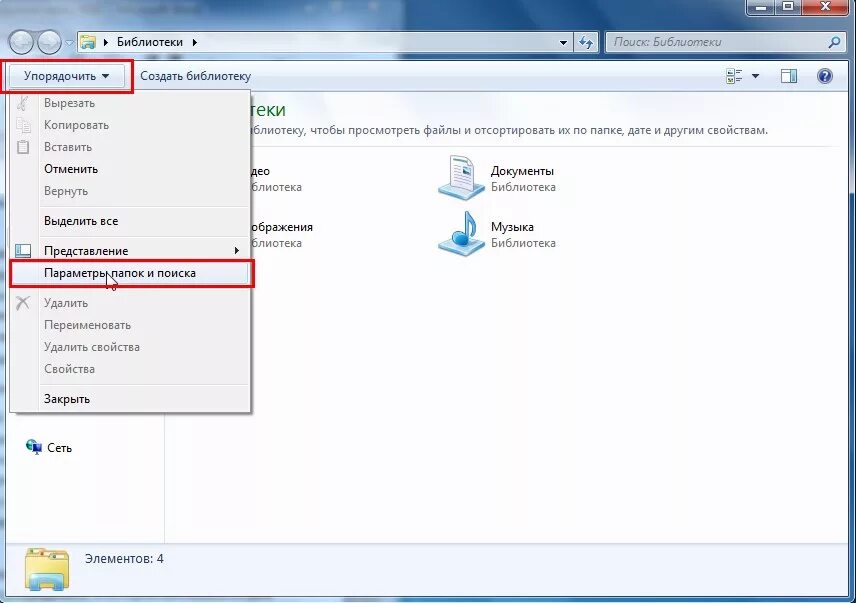This screenshot has width=856, height=603.
Task: Select Библиотеки in the address path
Action: pos(150,42)
